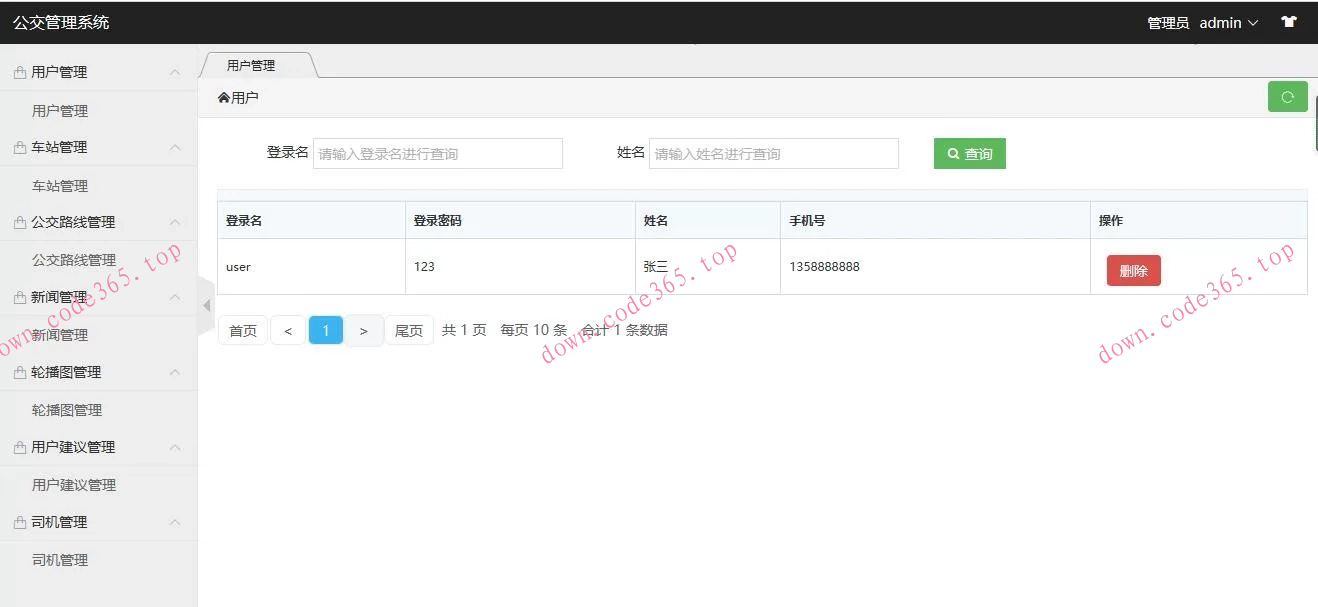Select the password cell 123
The width and height of the screenshot is (1318, 607).
pyautogui.click(x=520, y=267)
